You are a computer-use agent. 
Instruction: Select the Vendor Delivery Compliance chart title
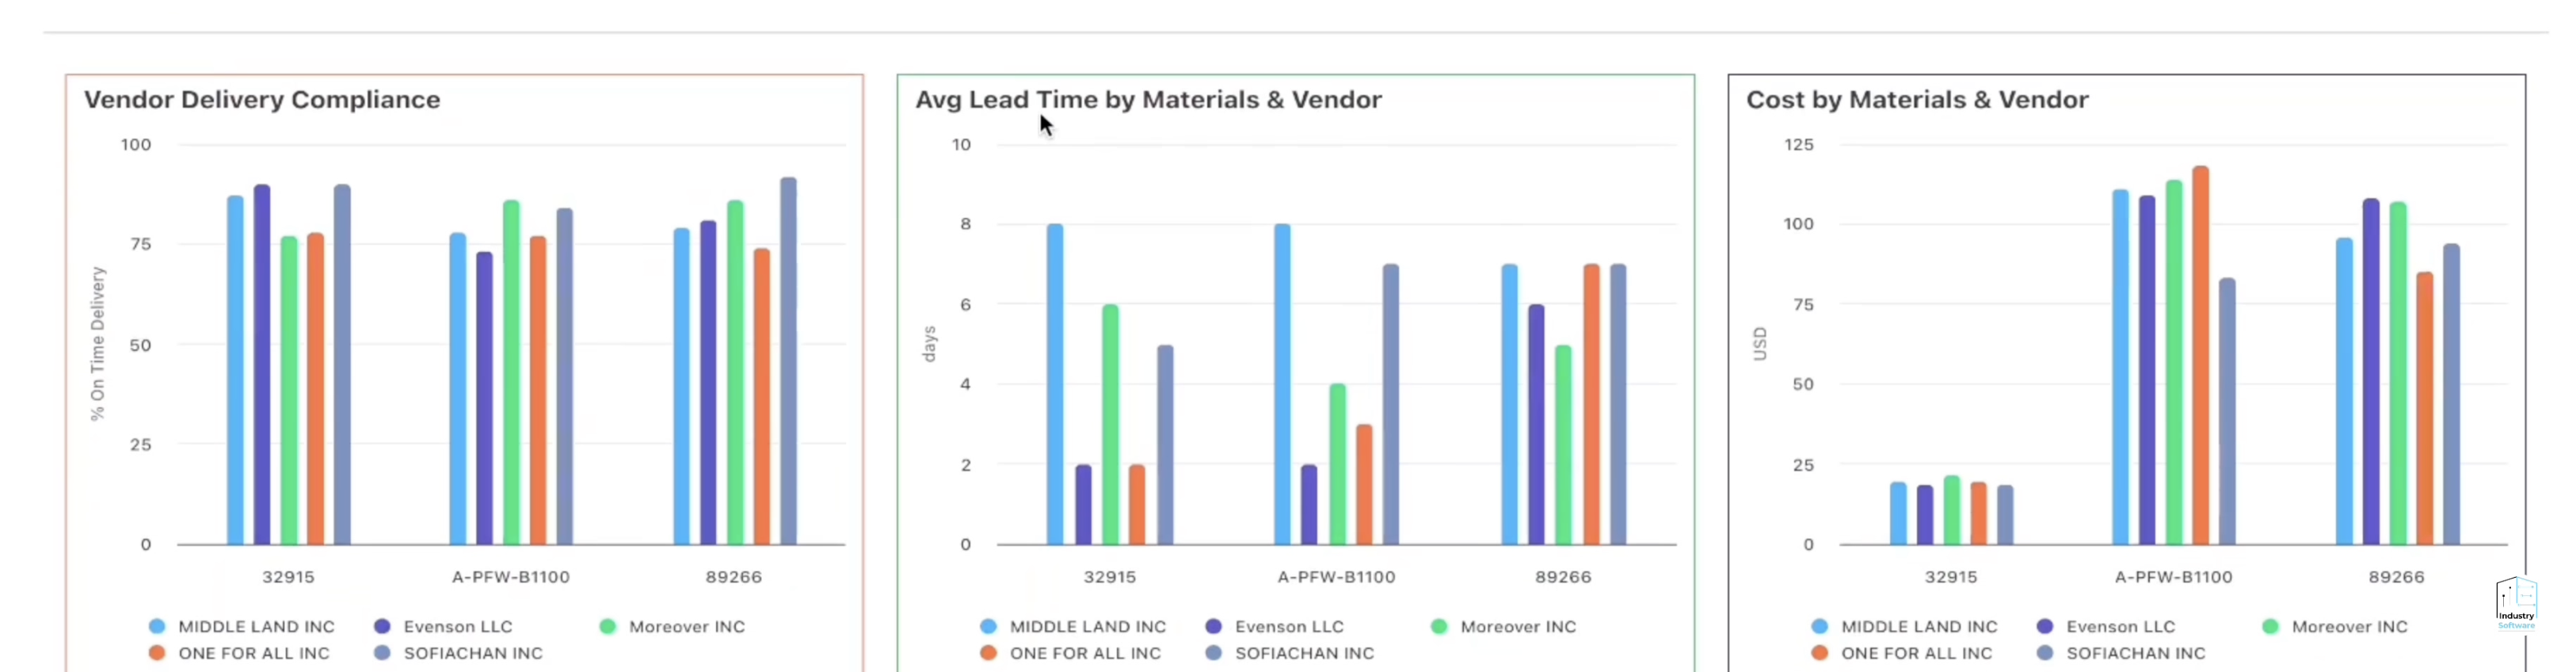tap(262, 100)
